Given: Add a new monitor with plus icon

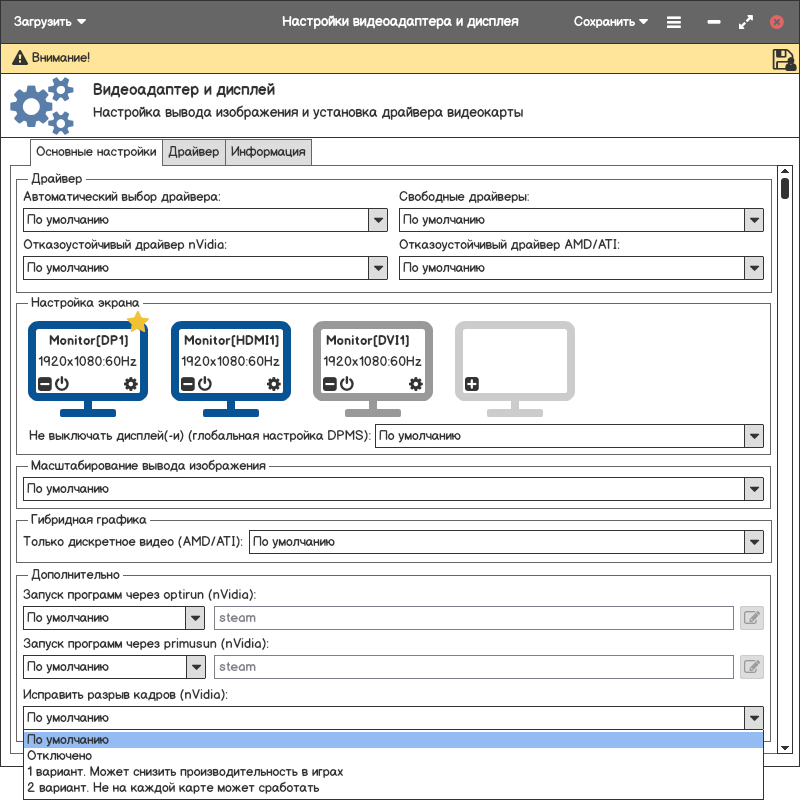Looking at the screenshot, I should click(x=472, y=384).
